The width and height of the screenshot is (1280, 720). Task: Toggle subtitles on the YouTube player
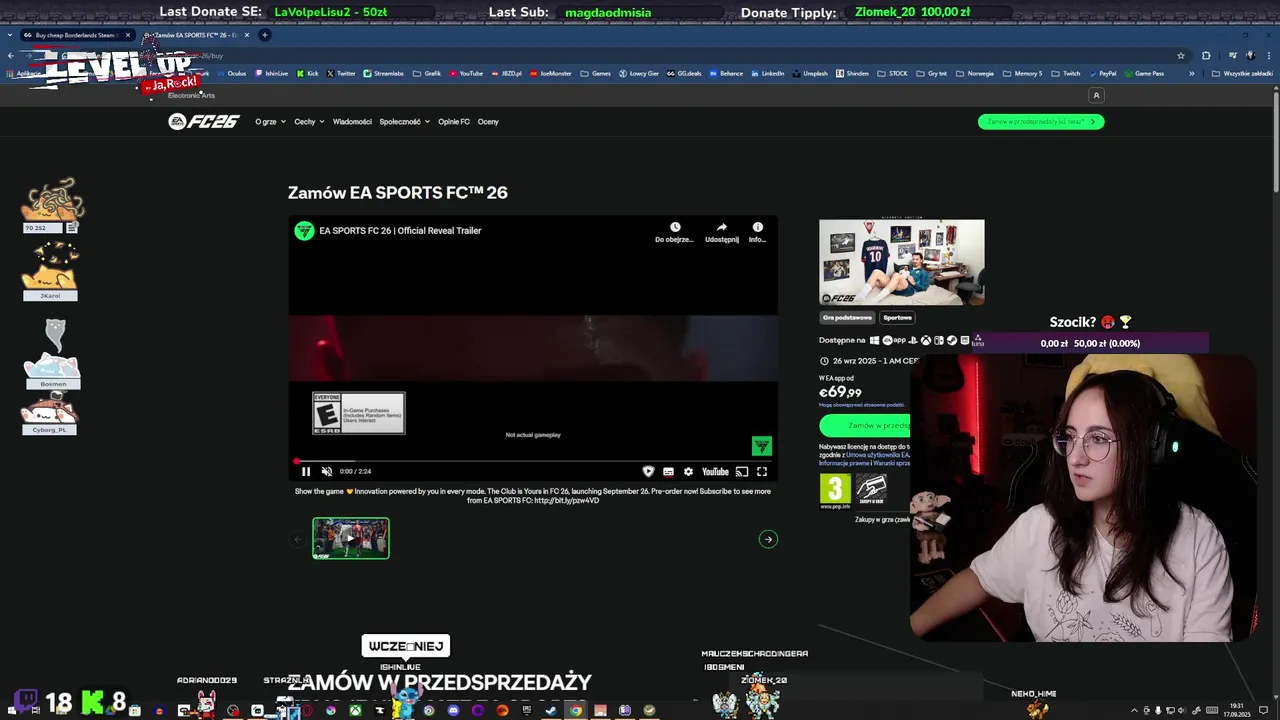click(668, 472)
